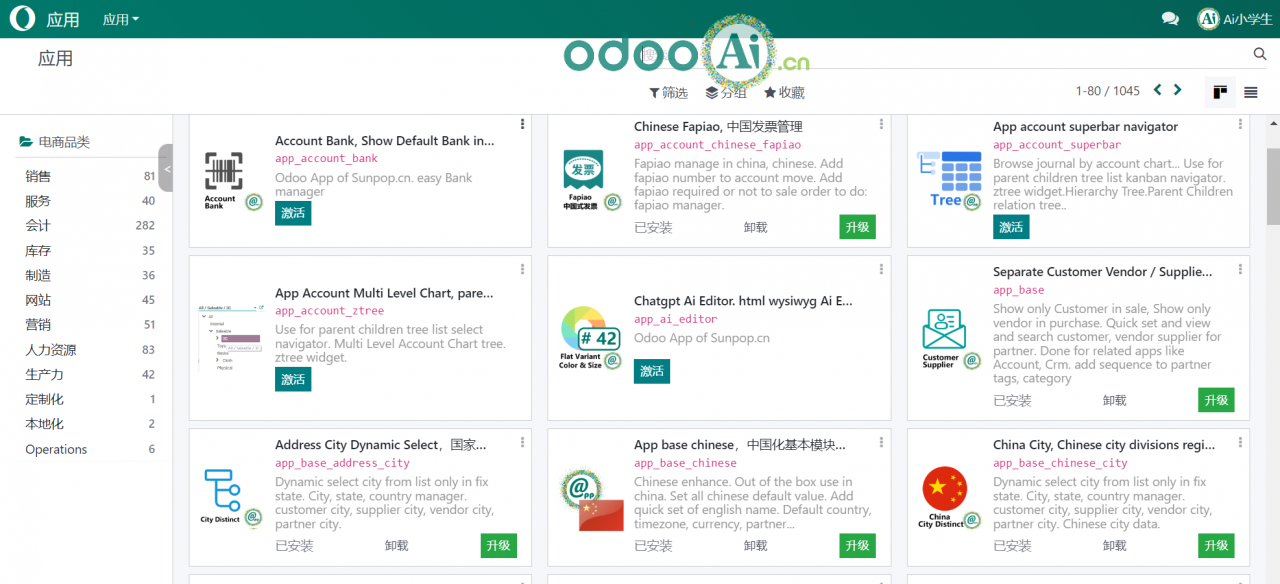1280x584 pixels.
Task: Select the 人力资源 category
Action: (x=90, y=350)
